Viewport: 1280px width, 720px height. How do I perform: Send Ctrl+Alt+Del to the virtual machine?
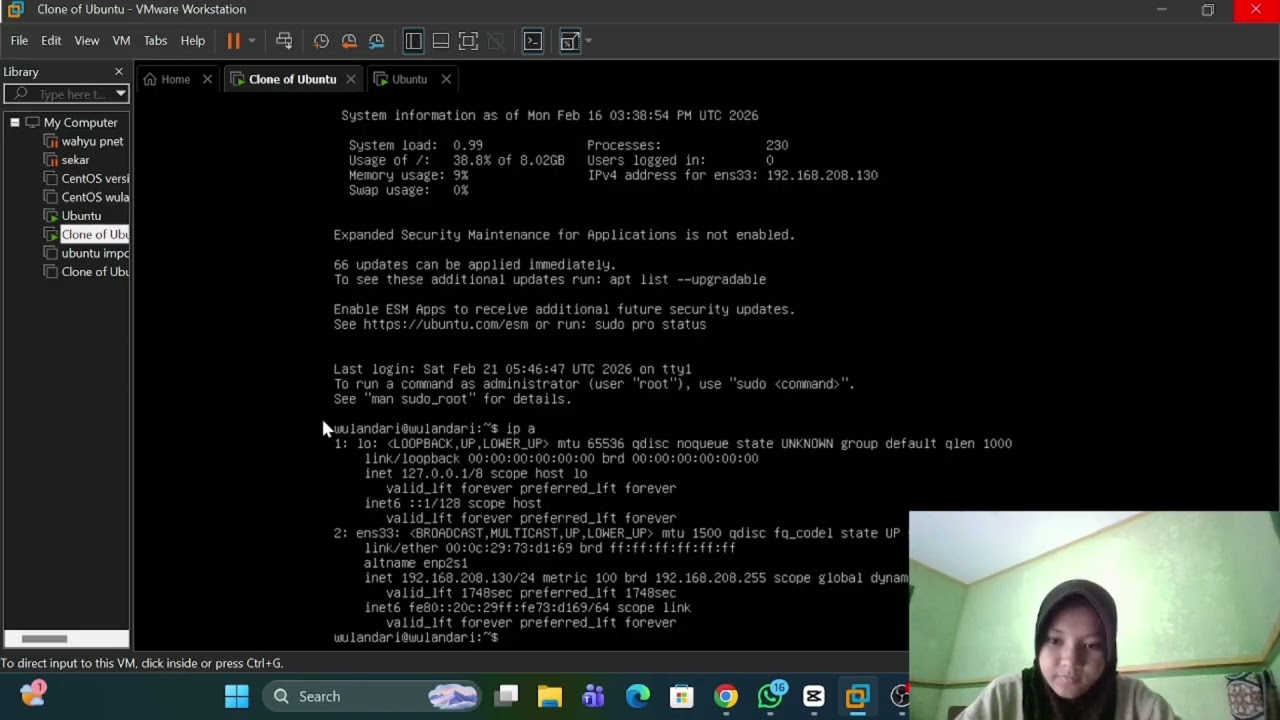click(284, 41)
